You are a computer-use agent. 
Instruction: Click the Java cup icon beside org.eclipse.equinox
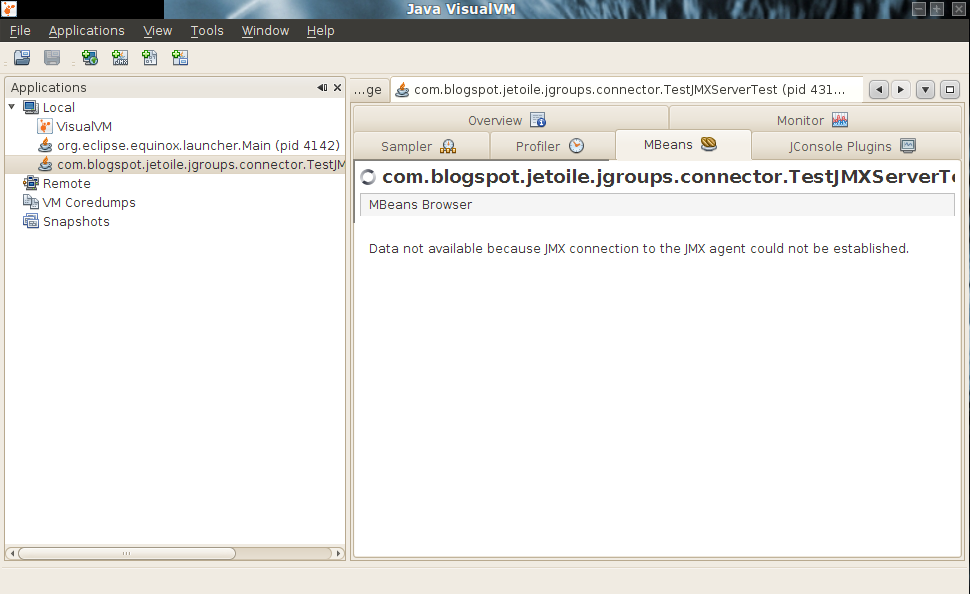point(45,145)
